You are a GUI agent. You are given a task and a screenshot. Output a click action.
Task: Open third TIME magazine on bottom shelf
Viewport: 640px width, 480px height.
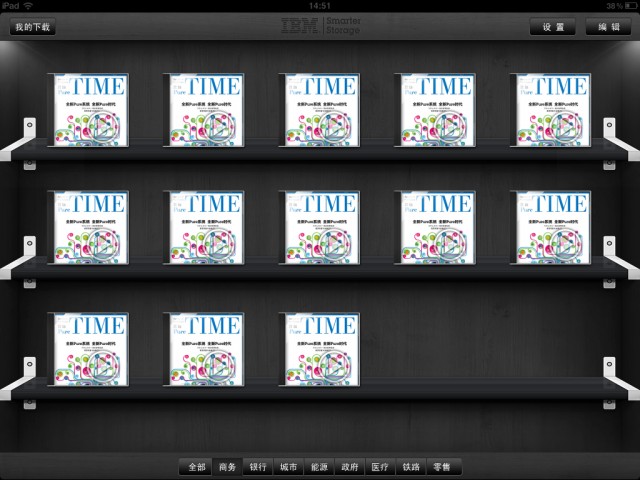(319, 349)
